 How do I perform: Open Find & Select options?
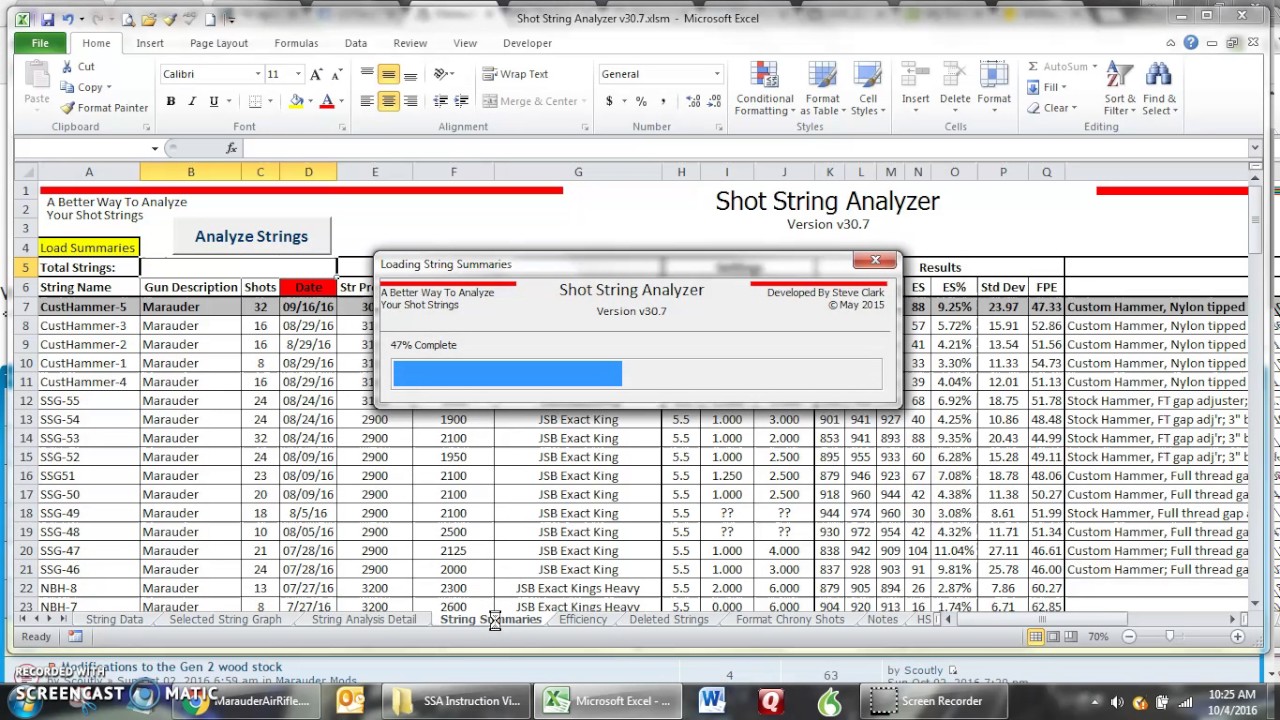(x=1159, y=89)
